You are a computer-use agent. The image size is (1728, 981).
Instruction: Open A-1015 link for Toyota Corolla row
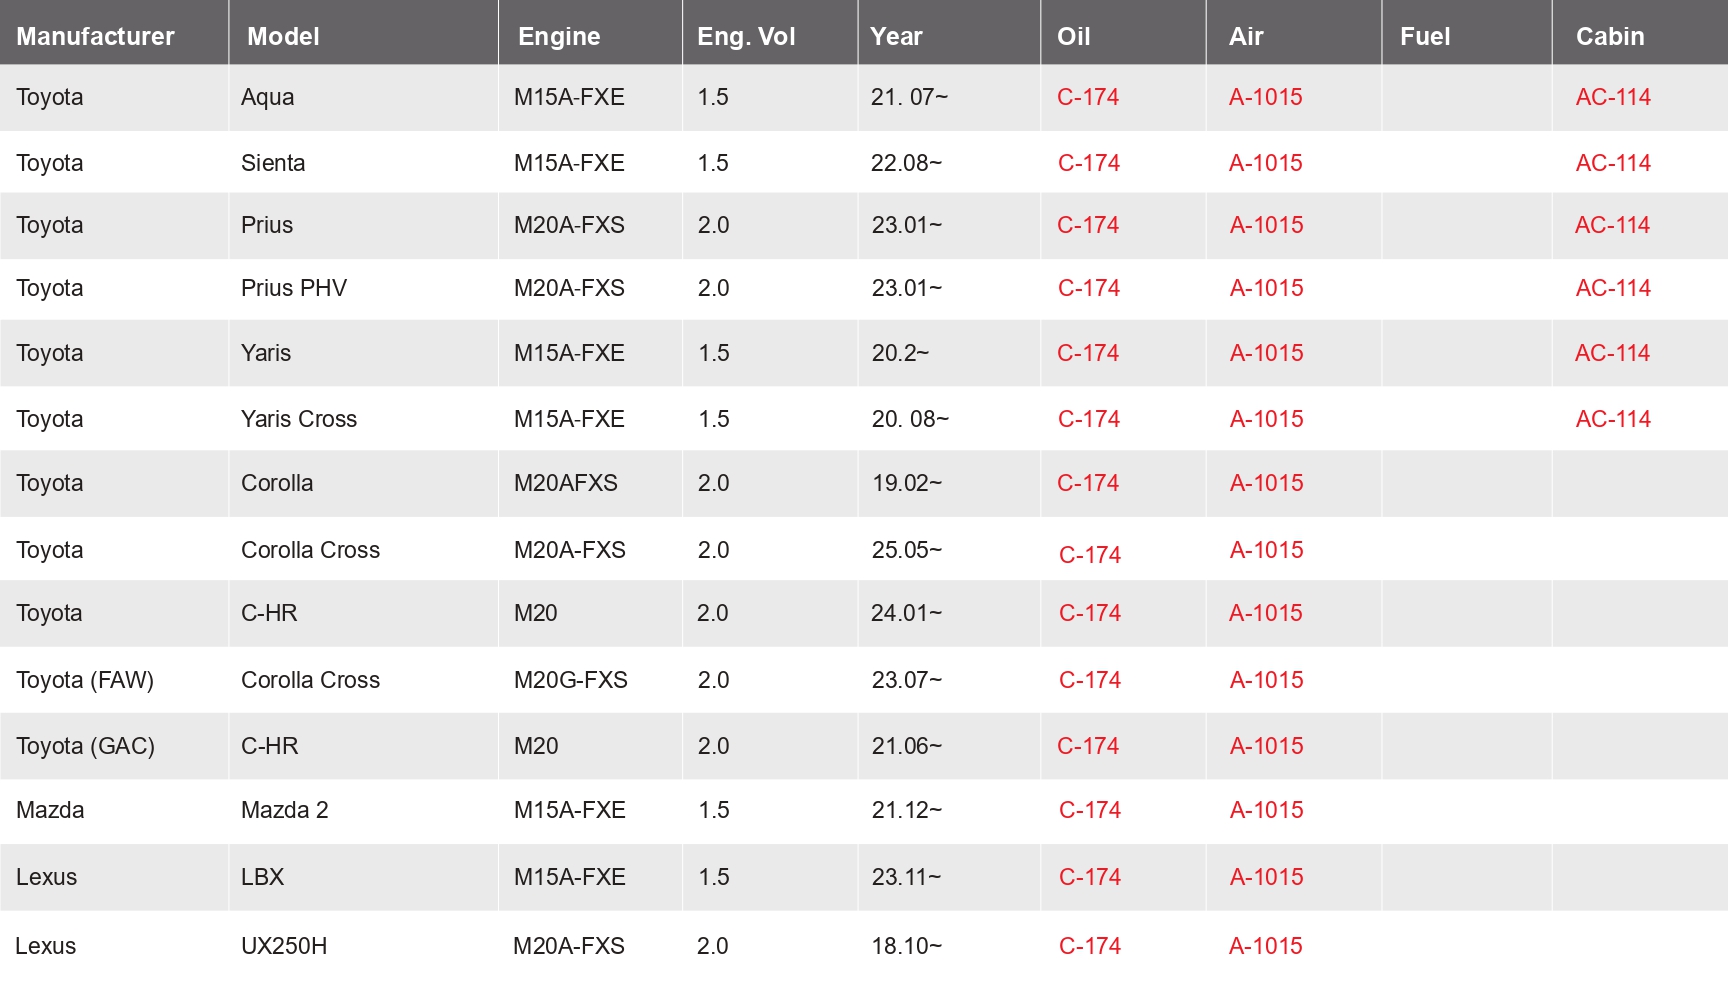coord(1267,483)
